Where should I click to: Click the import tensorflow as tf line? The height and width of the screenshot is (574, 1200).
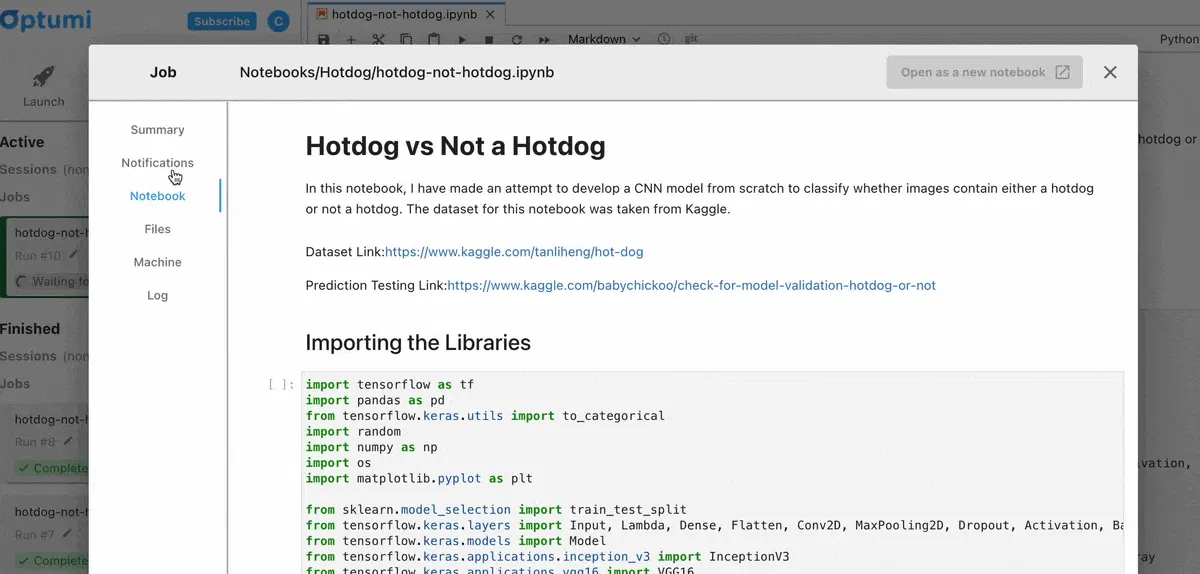pos(390,384)
